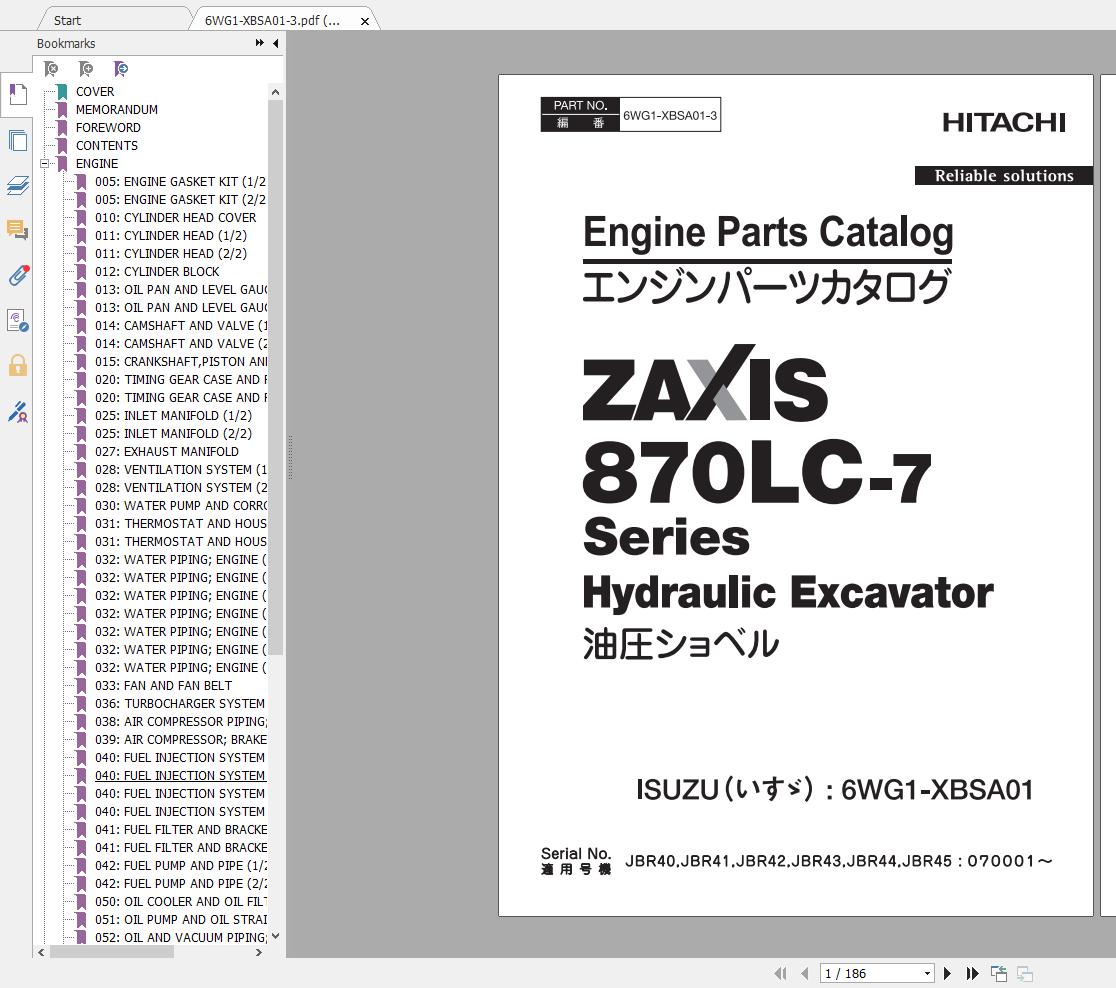Click the bookmarks scroll down arrow
Viewport: 1116px width, 988px height.
tap(275, 937)
